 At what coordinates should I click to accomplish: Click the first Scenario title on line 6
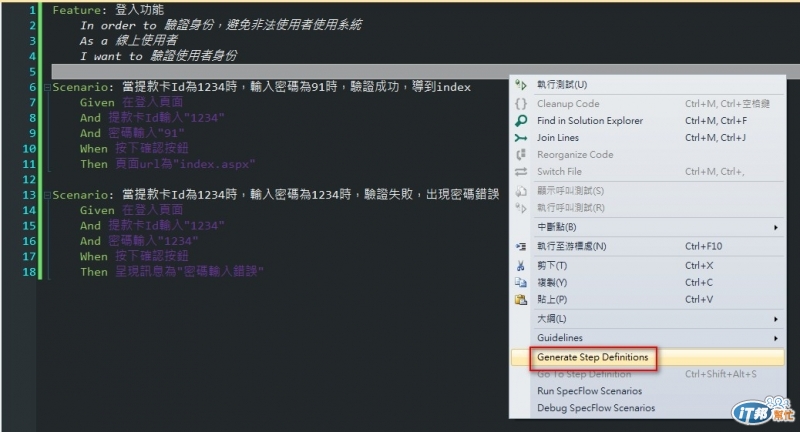click(x=261, y=87)
